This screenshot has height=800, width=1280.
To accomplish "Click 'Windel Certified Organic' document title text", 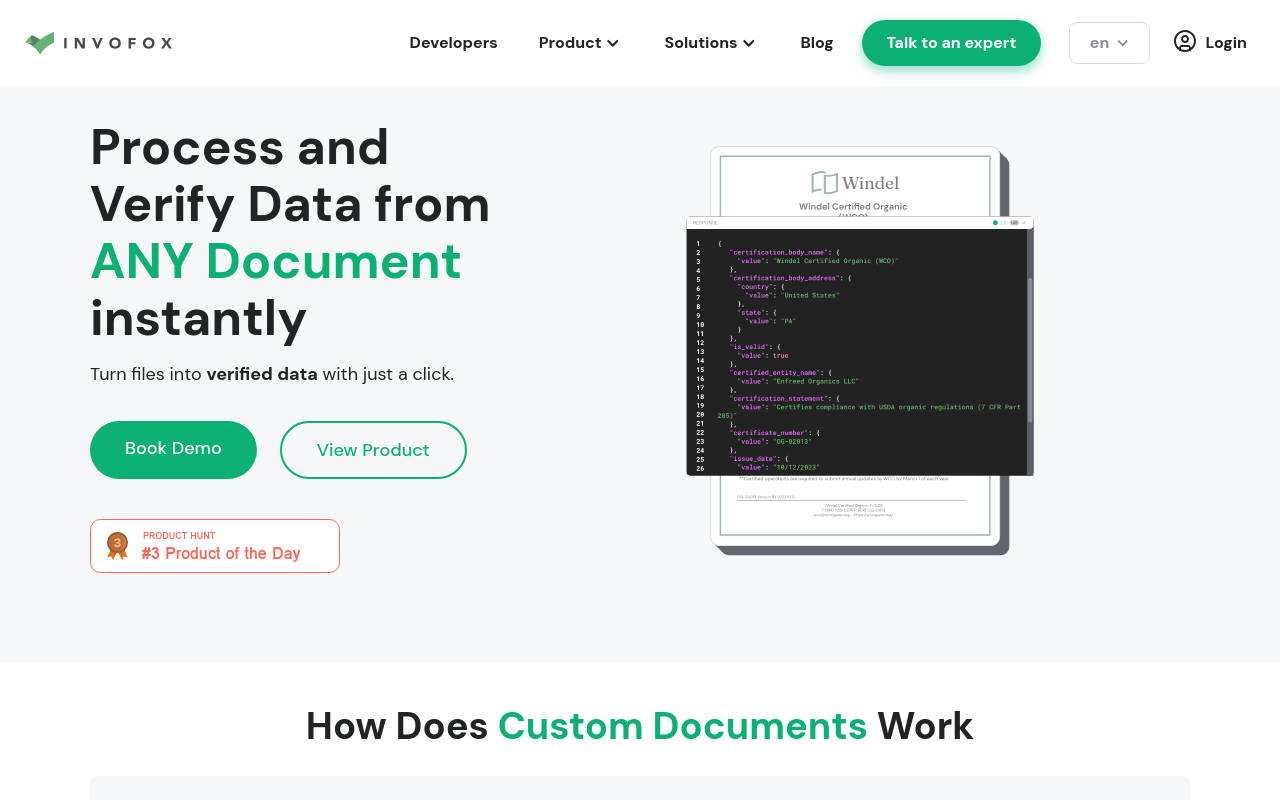I will (853, 207).
